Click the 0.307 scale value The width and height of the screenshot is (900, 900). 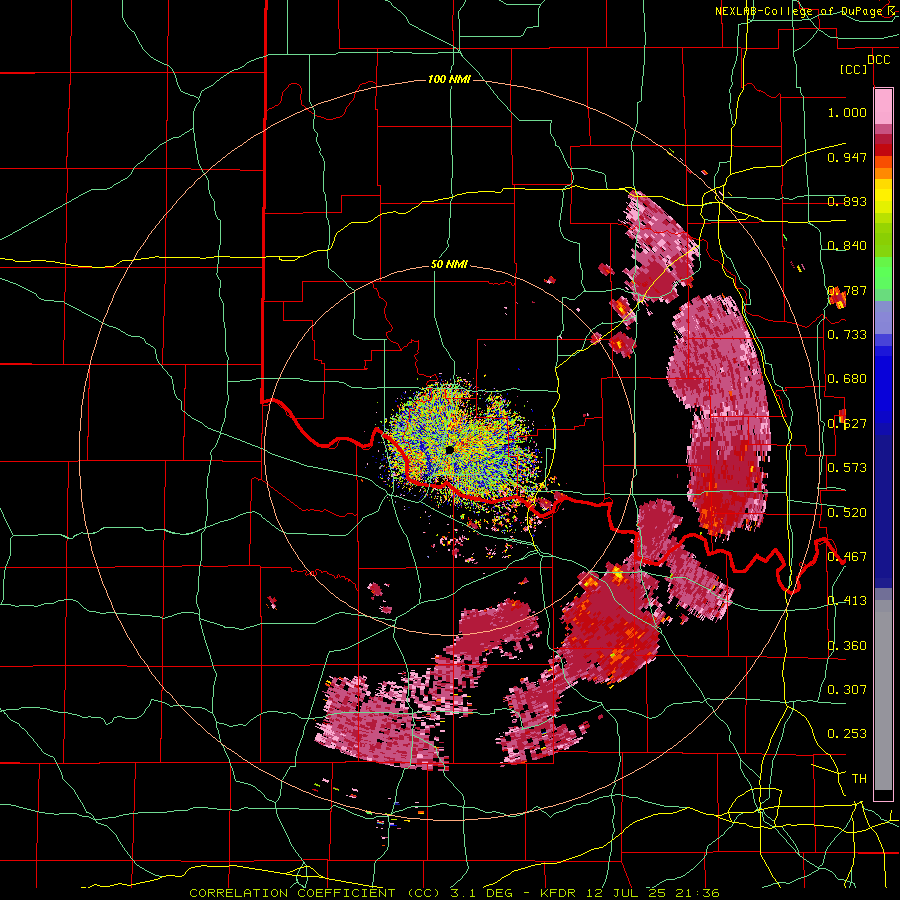click(847, 689)
